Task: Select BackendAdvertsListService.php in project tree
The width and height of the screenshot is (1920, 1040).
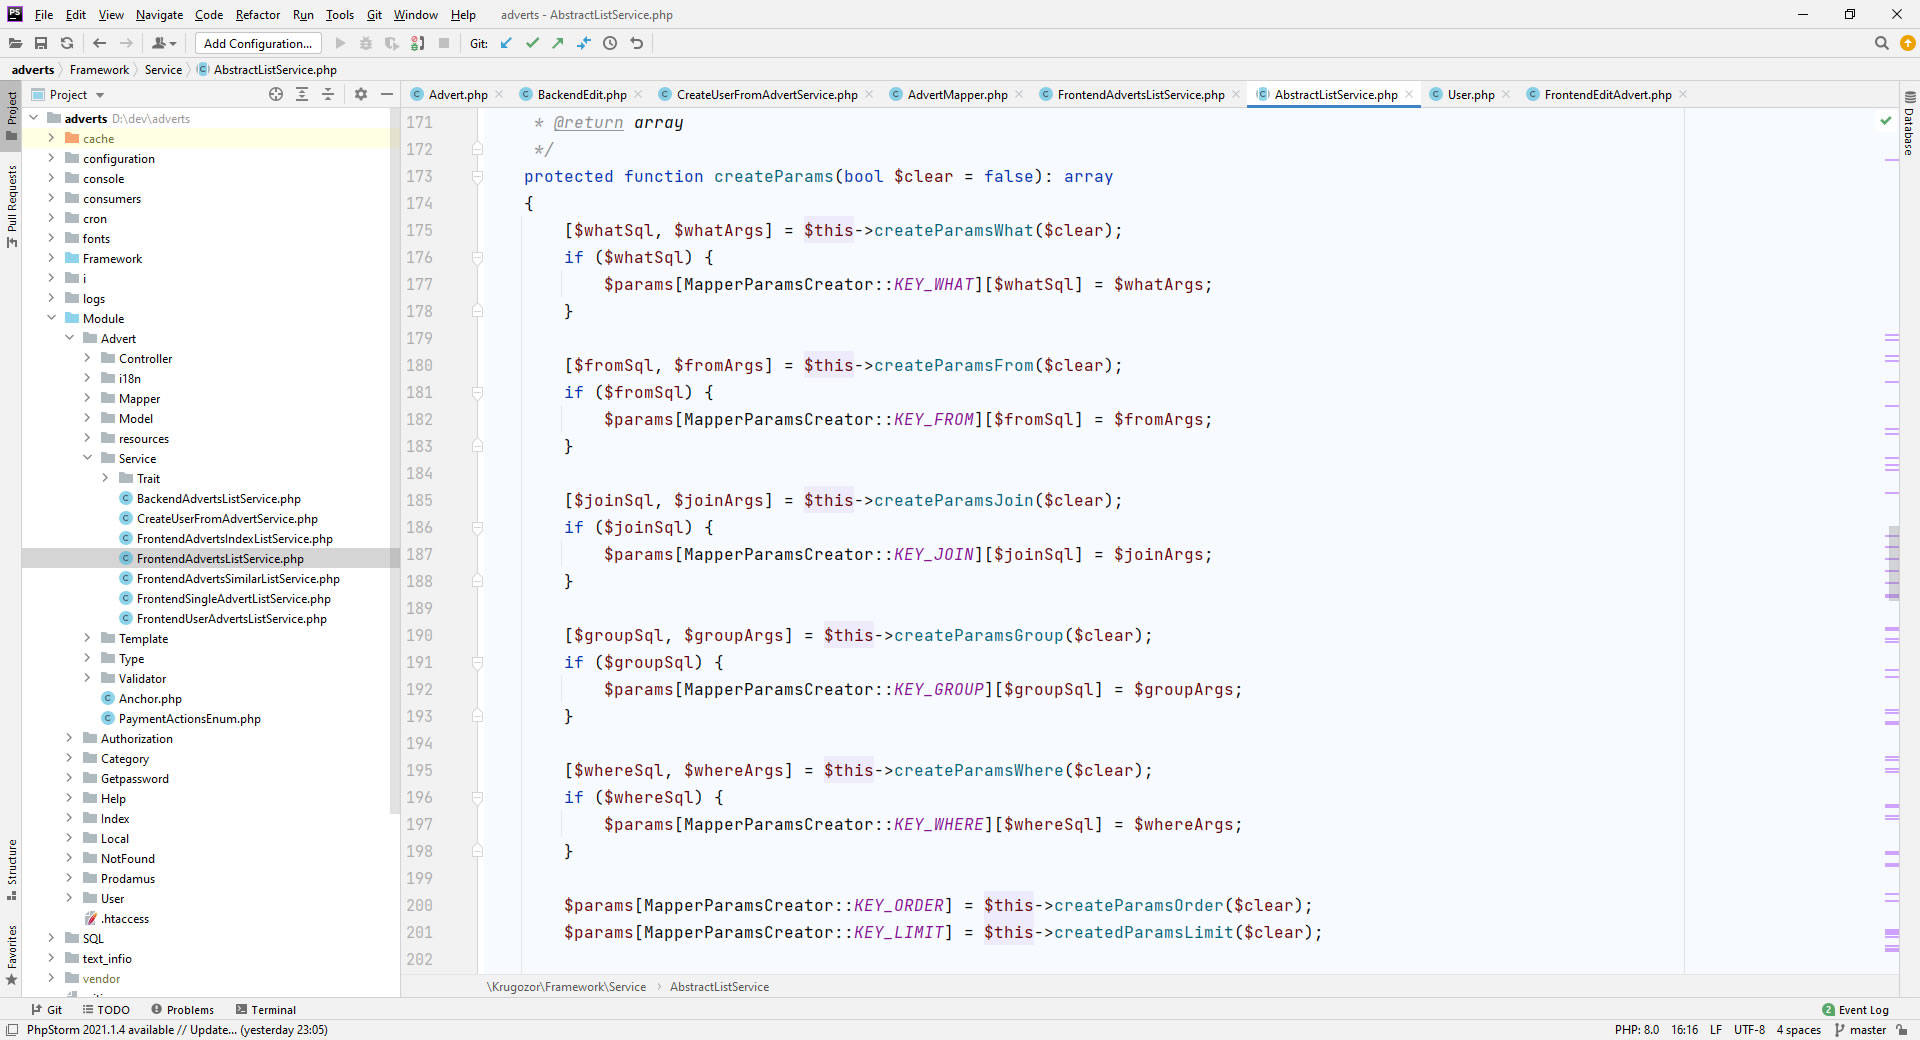Action: tap(218, 499)
